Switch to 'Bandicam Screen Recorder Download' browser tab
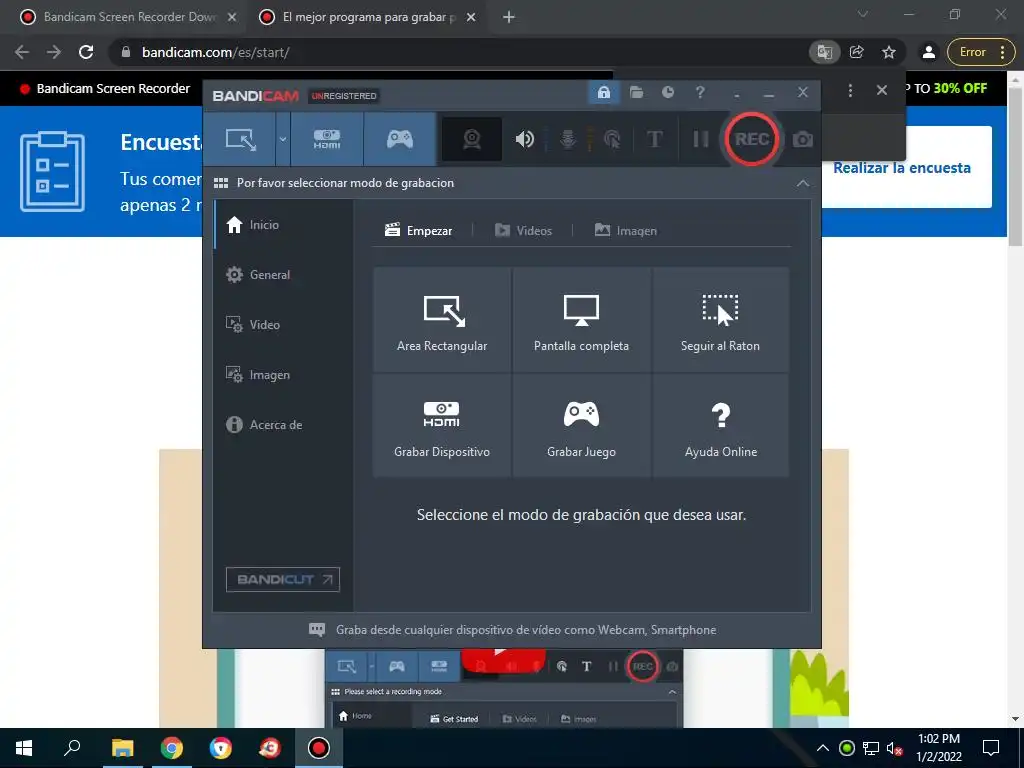The image size is (1024, 768). [129, 17]
